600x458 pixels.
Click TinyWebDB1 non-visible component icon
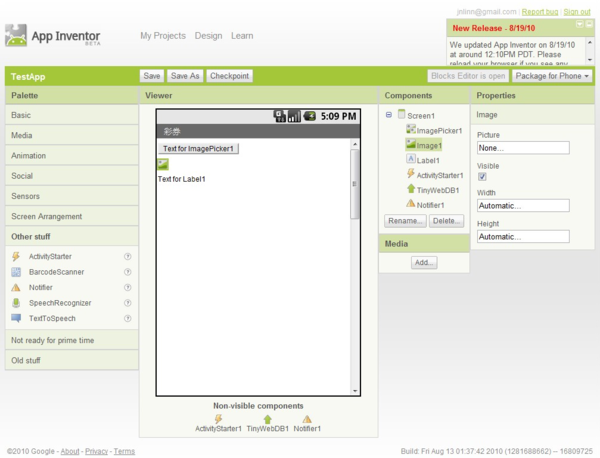[267, 419]
